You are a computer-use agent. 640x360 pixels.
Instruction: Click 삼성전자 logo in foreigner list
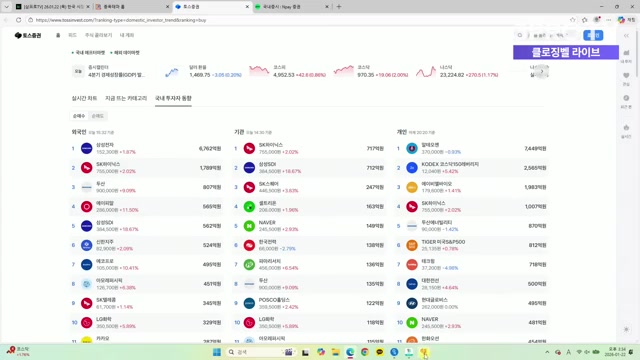click(87, 148)
